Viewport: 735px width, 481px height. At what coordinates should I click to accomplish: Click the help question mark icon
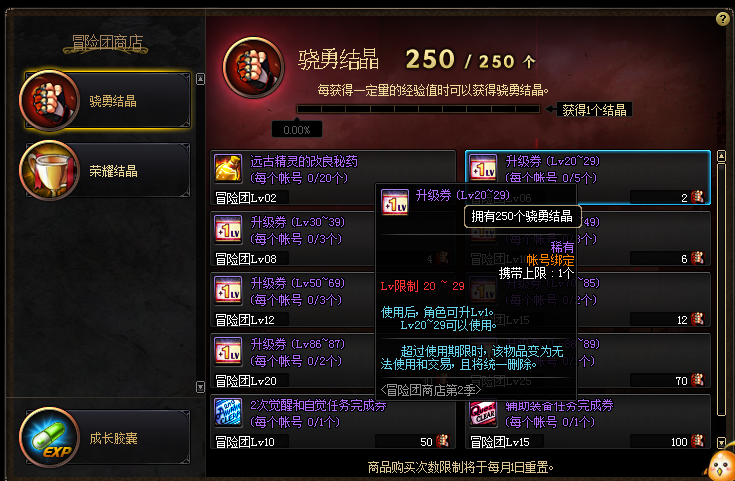click(x=722, y=19)
